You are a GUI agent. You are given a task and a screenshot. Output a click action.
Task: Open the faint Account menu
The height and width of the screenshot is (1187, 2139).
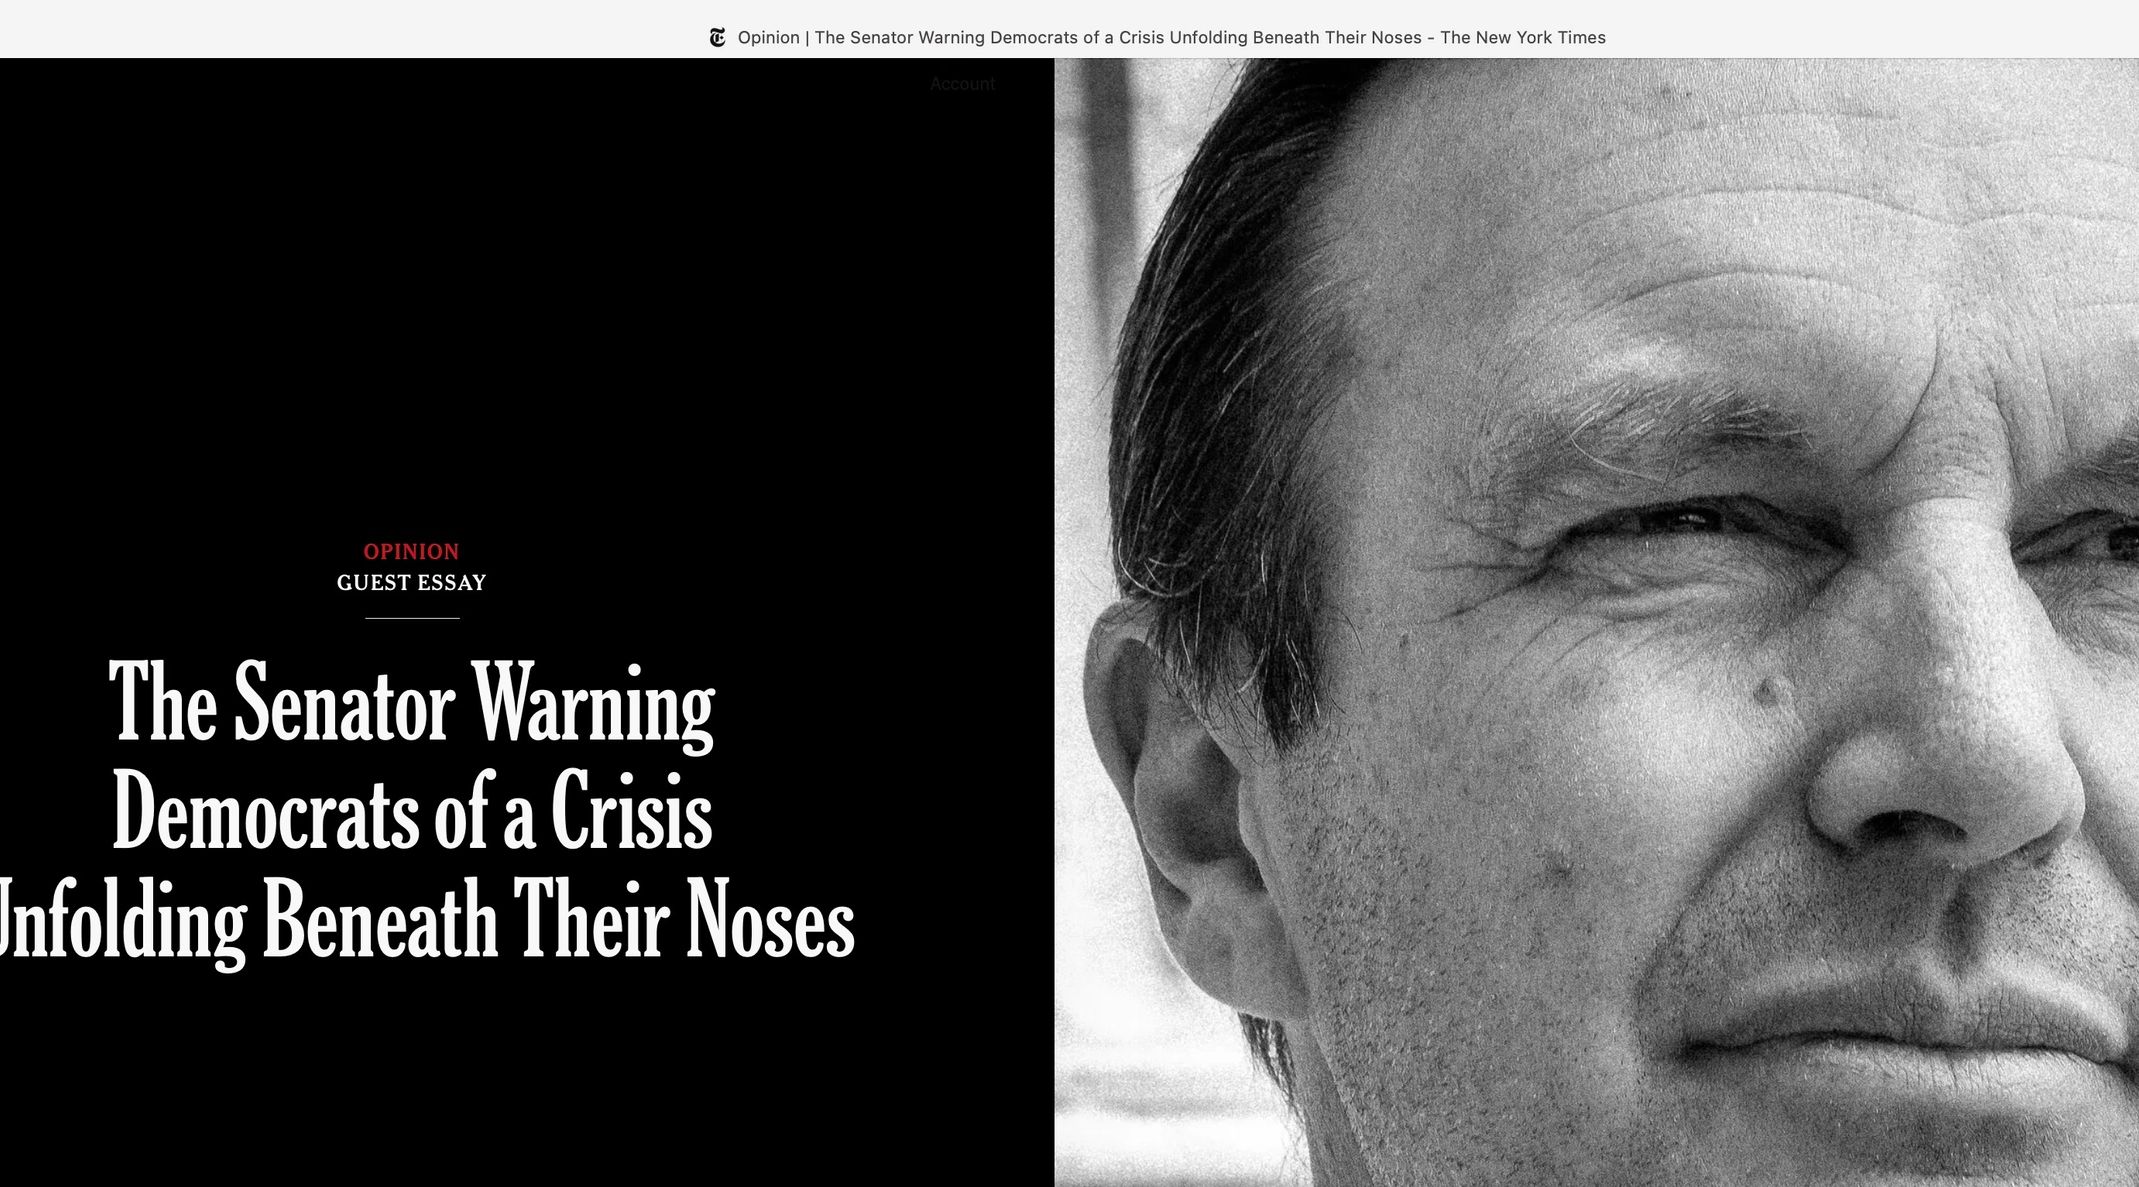tap(962, 84)
